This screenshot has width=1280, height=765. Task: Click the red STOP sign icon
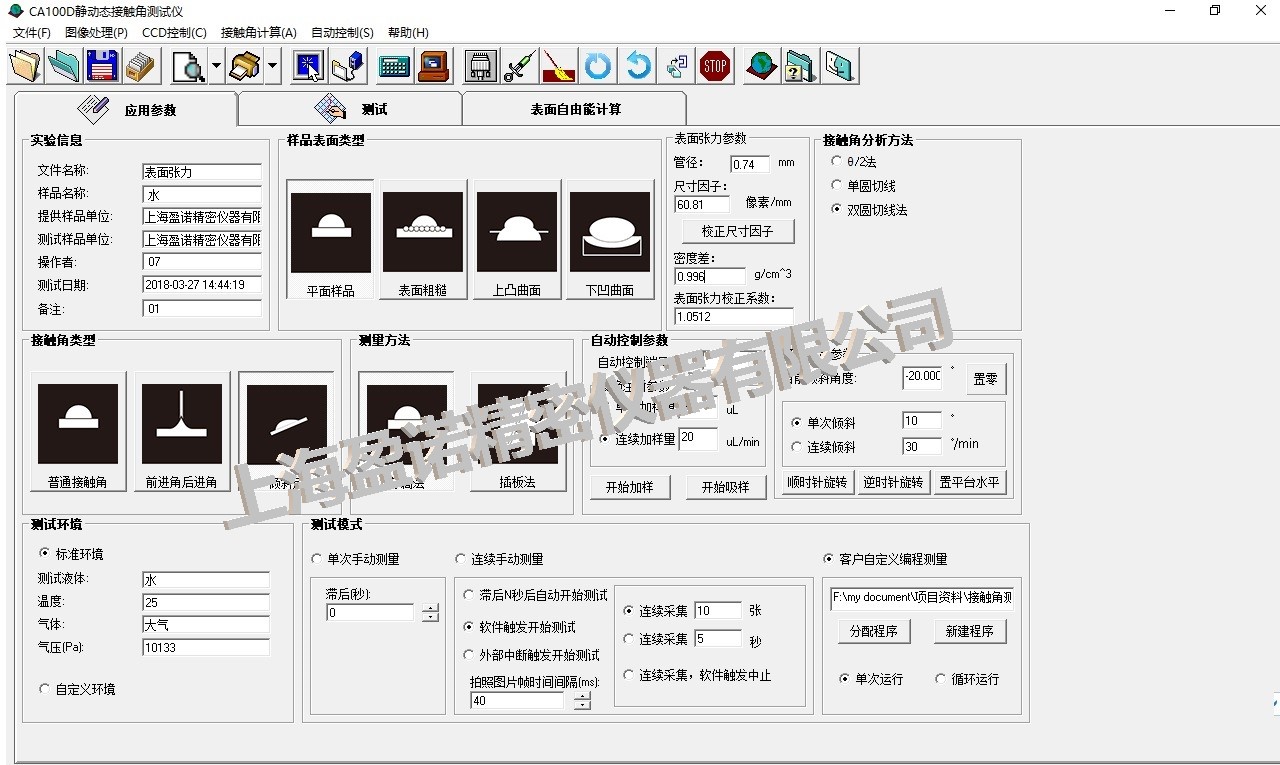click(x=715, y=66)
